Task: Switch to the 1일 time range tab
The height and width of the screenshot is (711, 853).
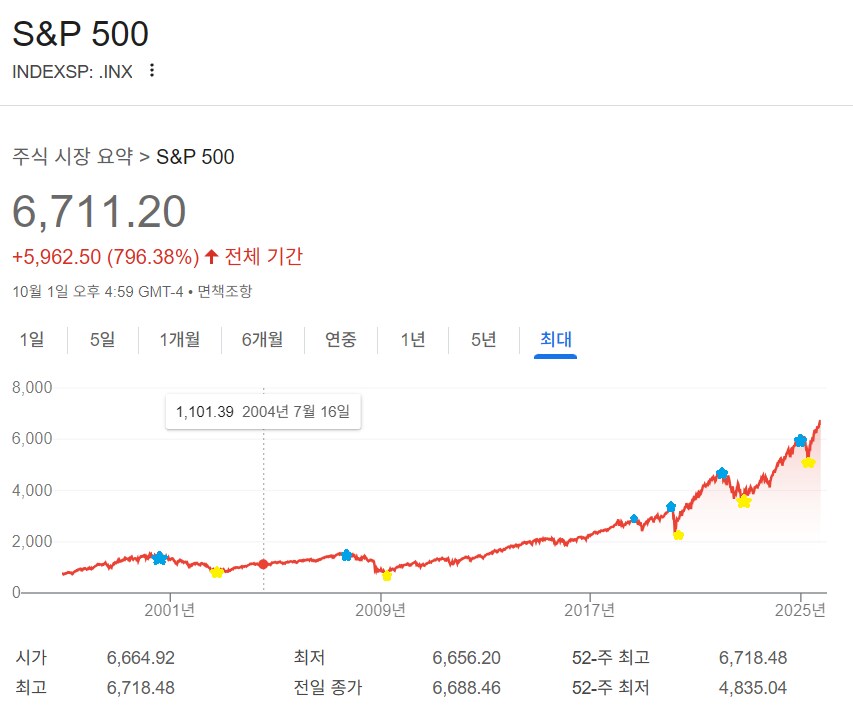Action: coord(33,340)
